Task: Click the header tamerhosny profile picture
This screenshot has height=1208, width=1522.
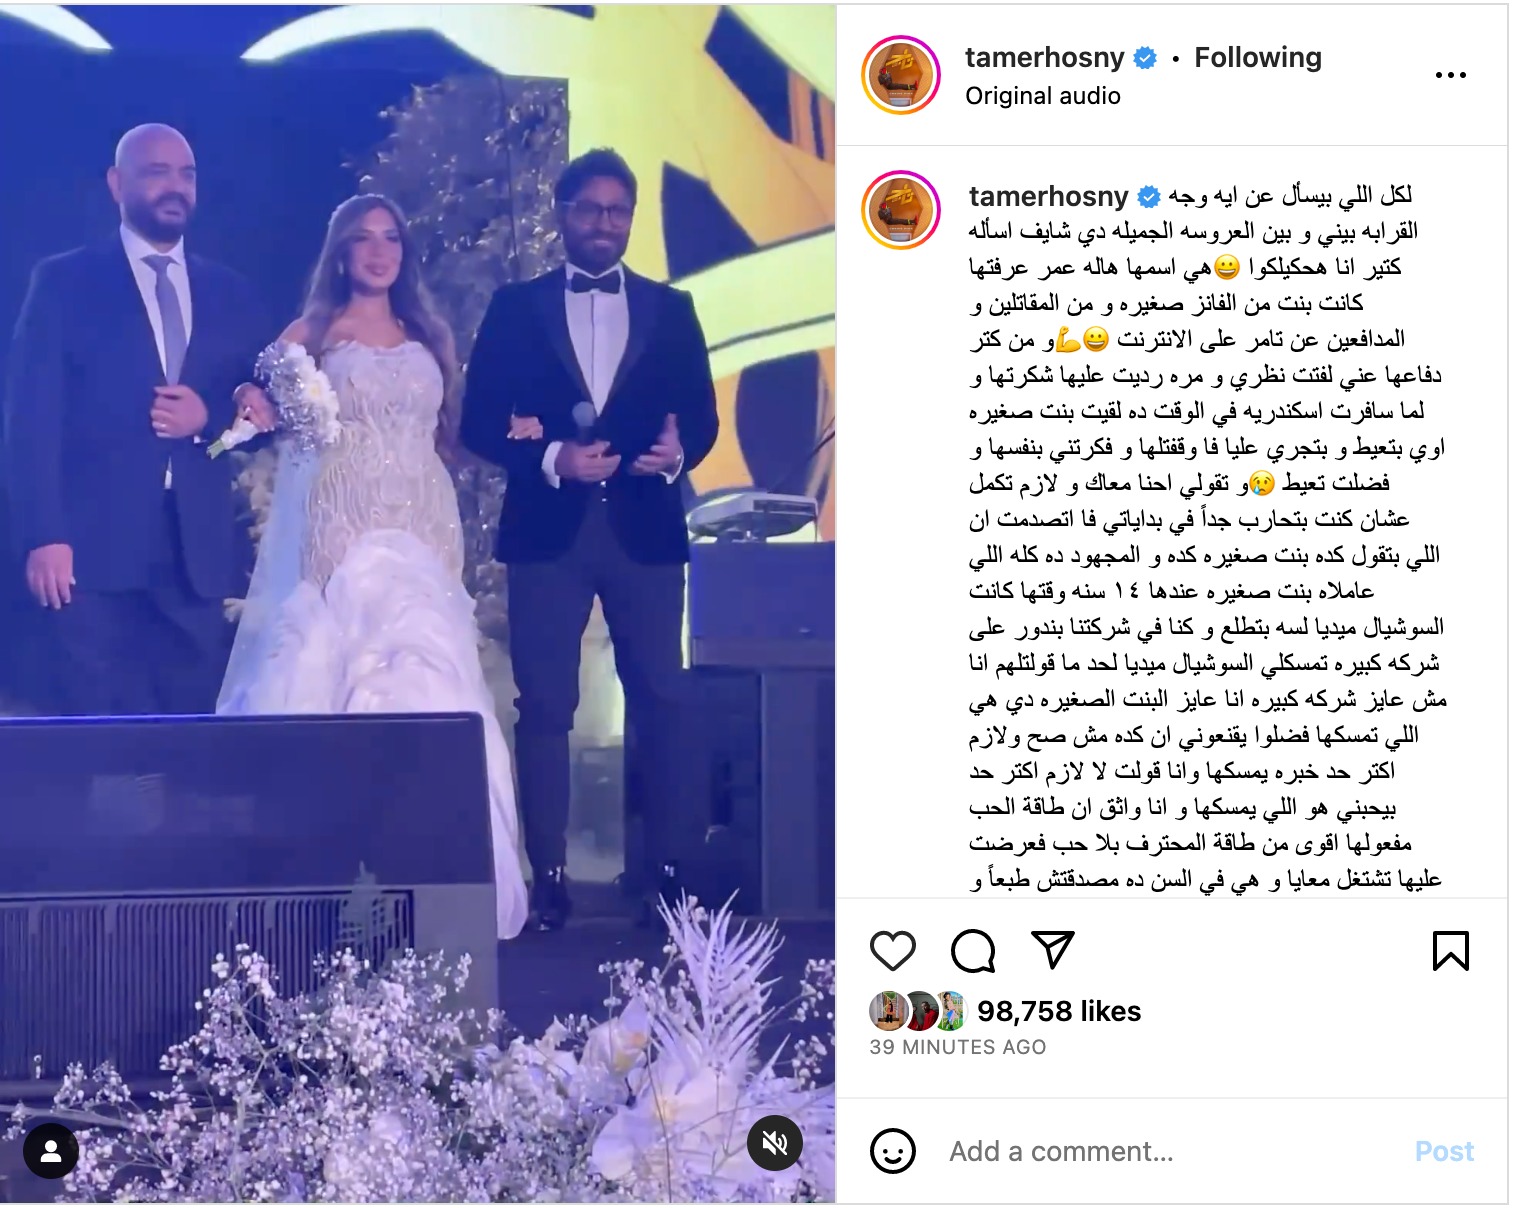Action: (x=901, y=75)
